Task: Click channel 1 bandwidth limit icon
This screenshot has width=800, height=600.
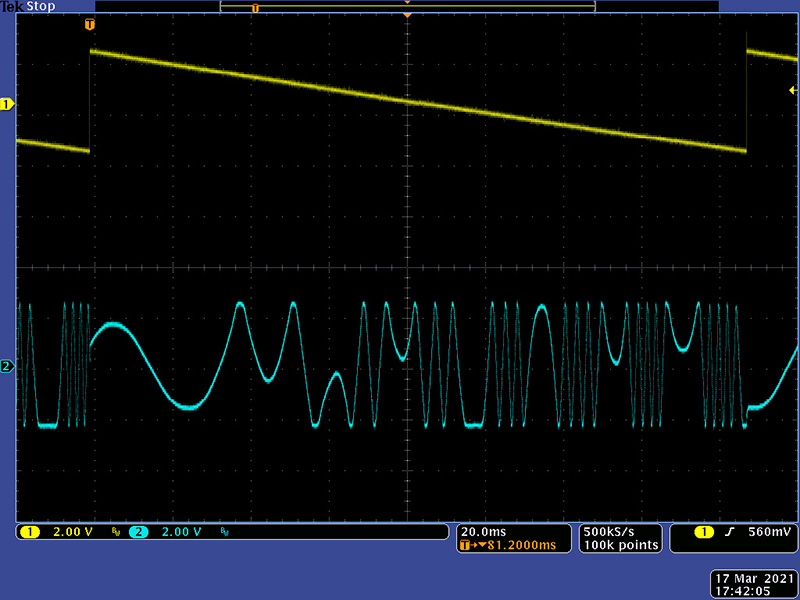Action: (115, 532)
